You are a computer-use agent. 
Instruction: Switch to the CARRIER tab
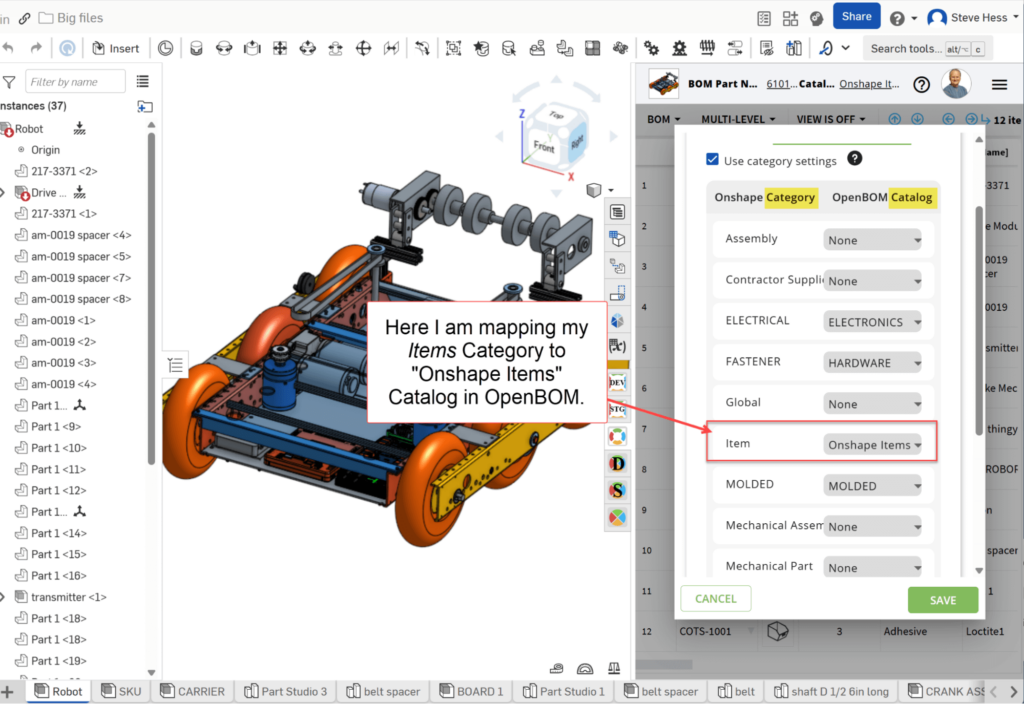coord(193,691)
